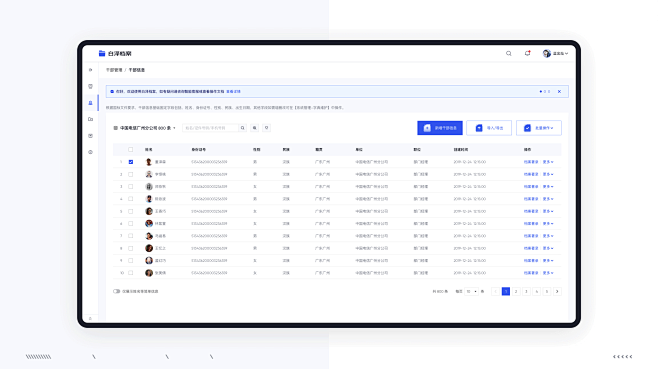Viewport: 658px width, 369px height.
Task: Click avatar of person in row 5
Action: pos(149,211)
